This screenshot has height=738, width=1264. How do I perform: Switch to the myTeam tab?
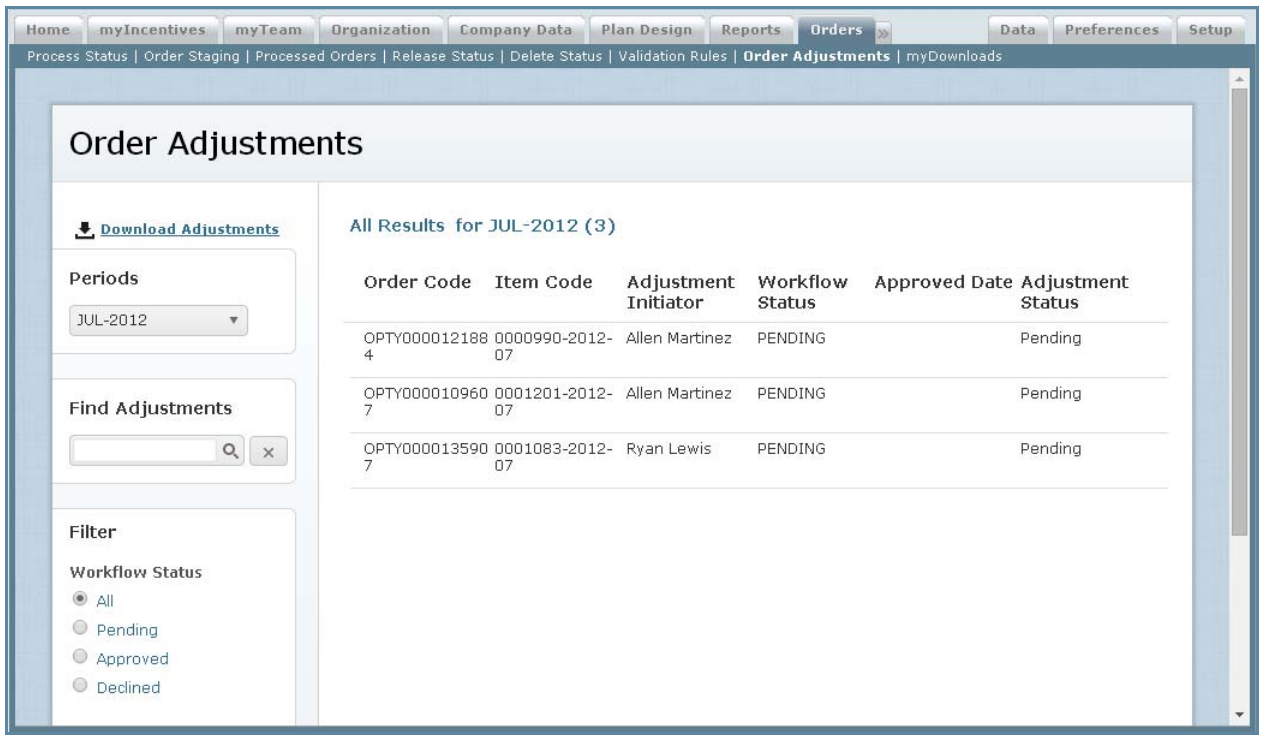tap(270, 29)
